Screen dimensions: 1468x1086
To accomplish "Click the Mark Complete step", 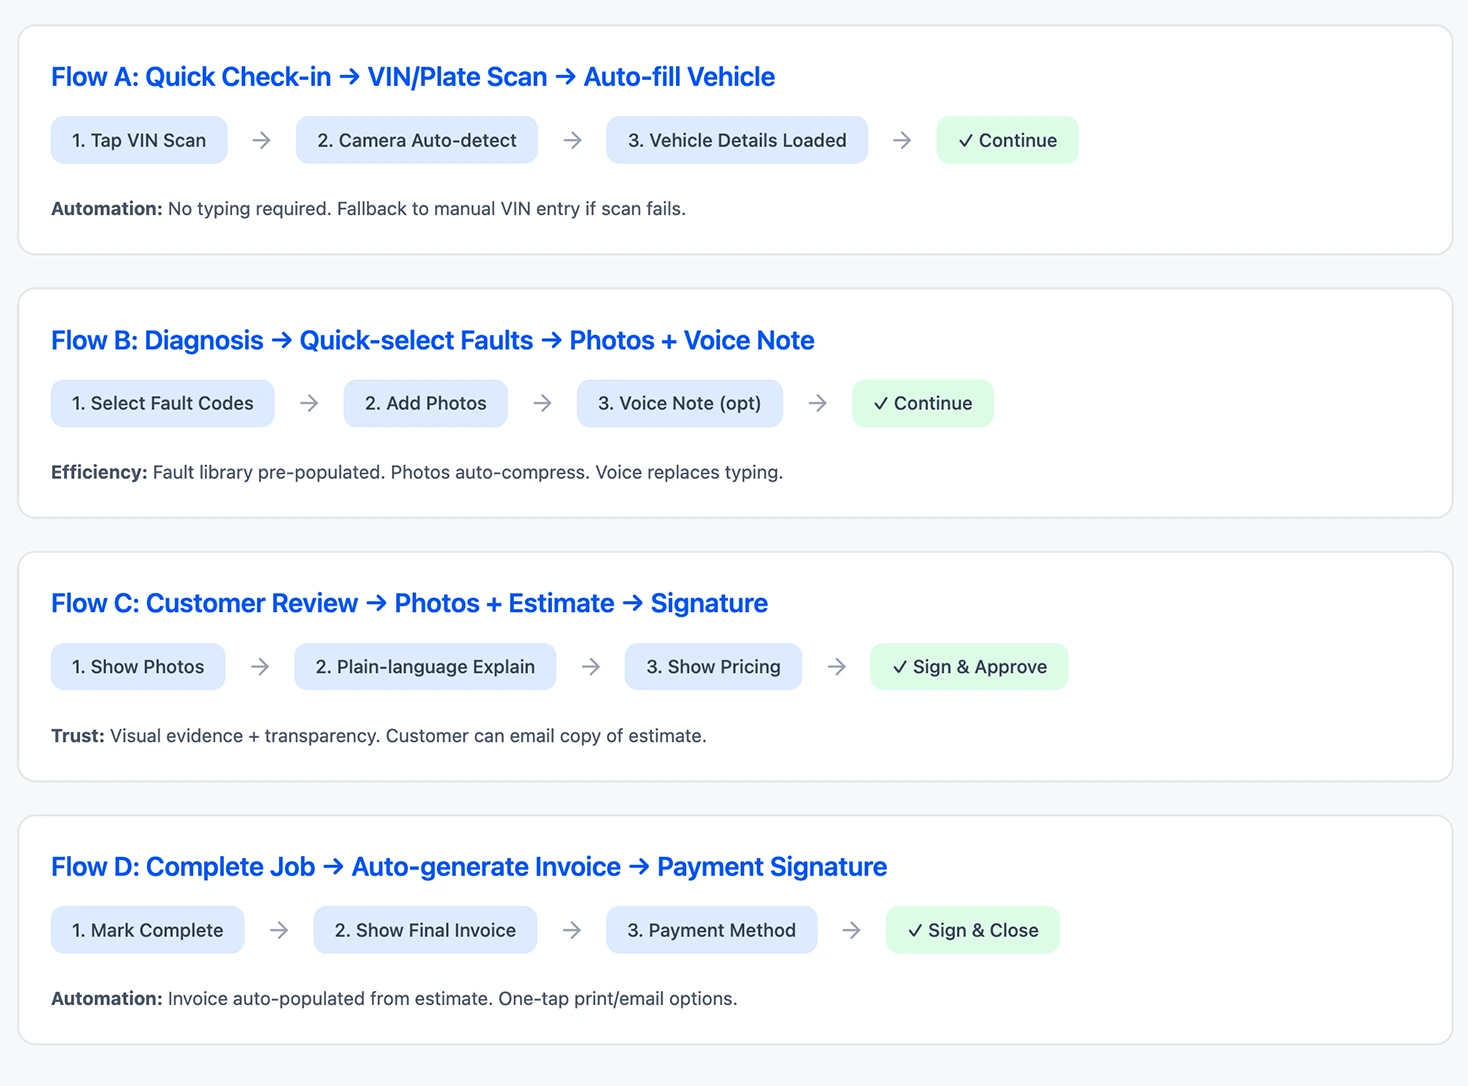I will [x=147, y=930].
